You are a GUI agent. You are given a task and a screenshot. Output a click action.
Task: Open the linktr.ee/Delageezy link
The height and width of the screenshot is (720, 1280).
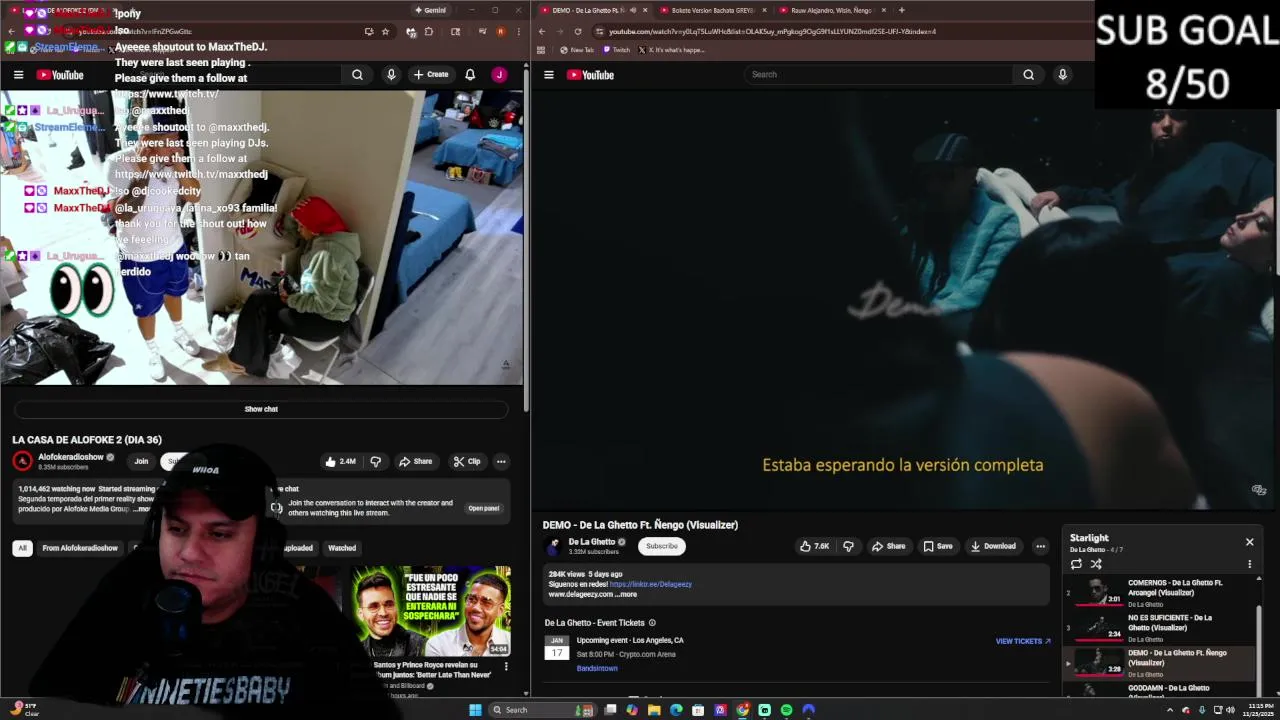coord(650,584)
